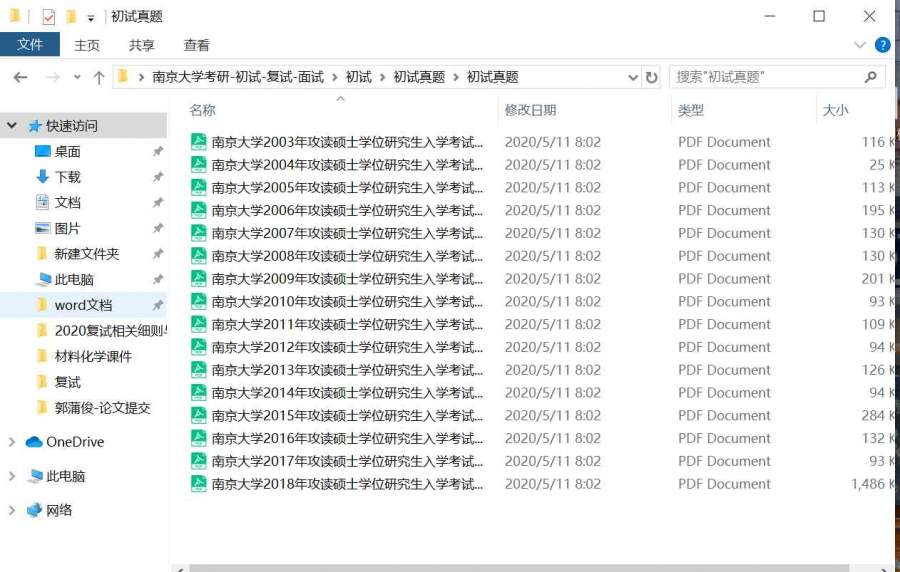The image size is (900, 572).
Task: Click PDF icon of the 2004年 file
Action: [199, 165]
